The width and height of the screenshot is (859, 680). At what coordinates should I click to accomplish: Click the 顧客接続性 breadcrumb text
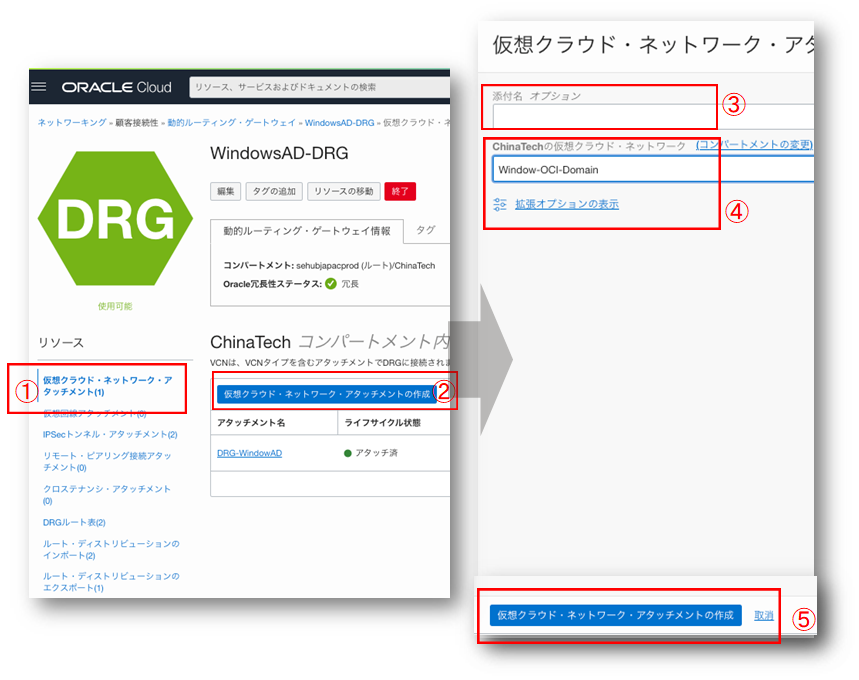136,123
